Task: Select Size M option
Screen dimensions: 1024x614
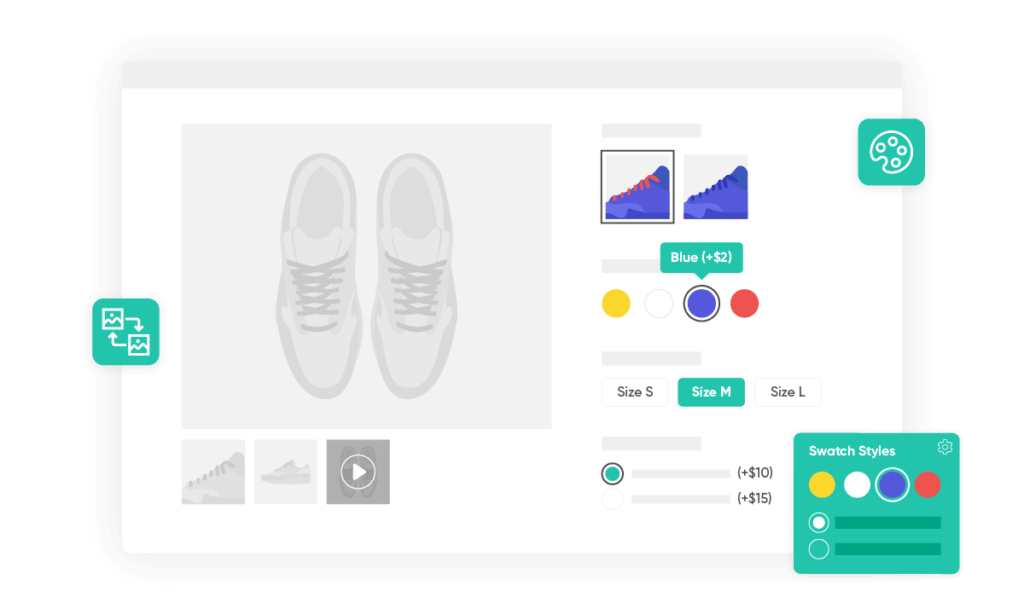Action: pos(711,392)
